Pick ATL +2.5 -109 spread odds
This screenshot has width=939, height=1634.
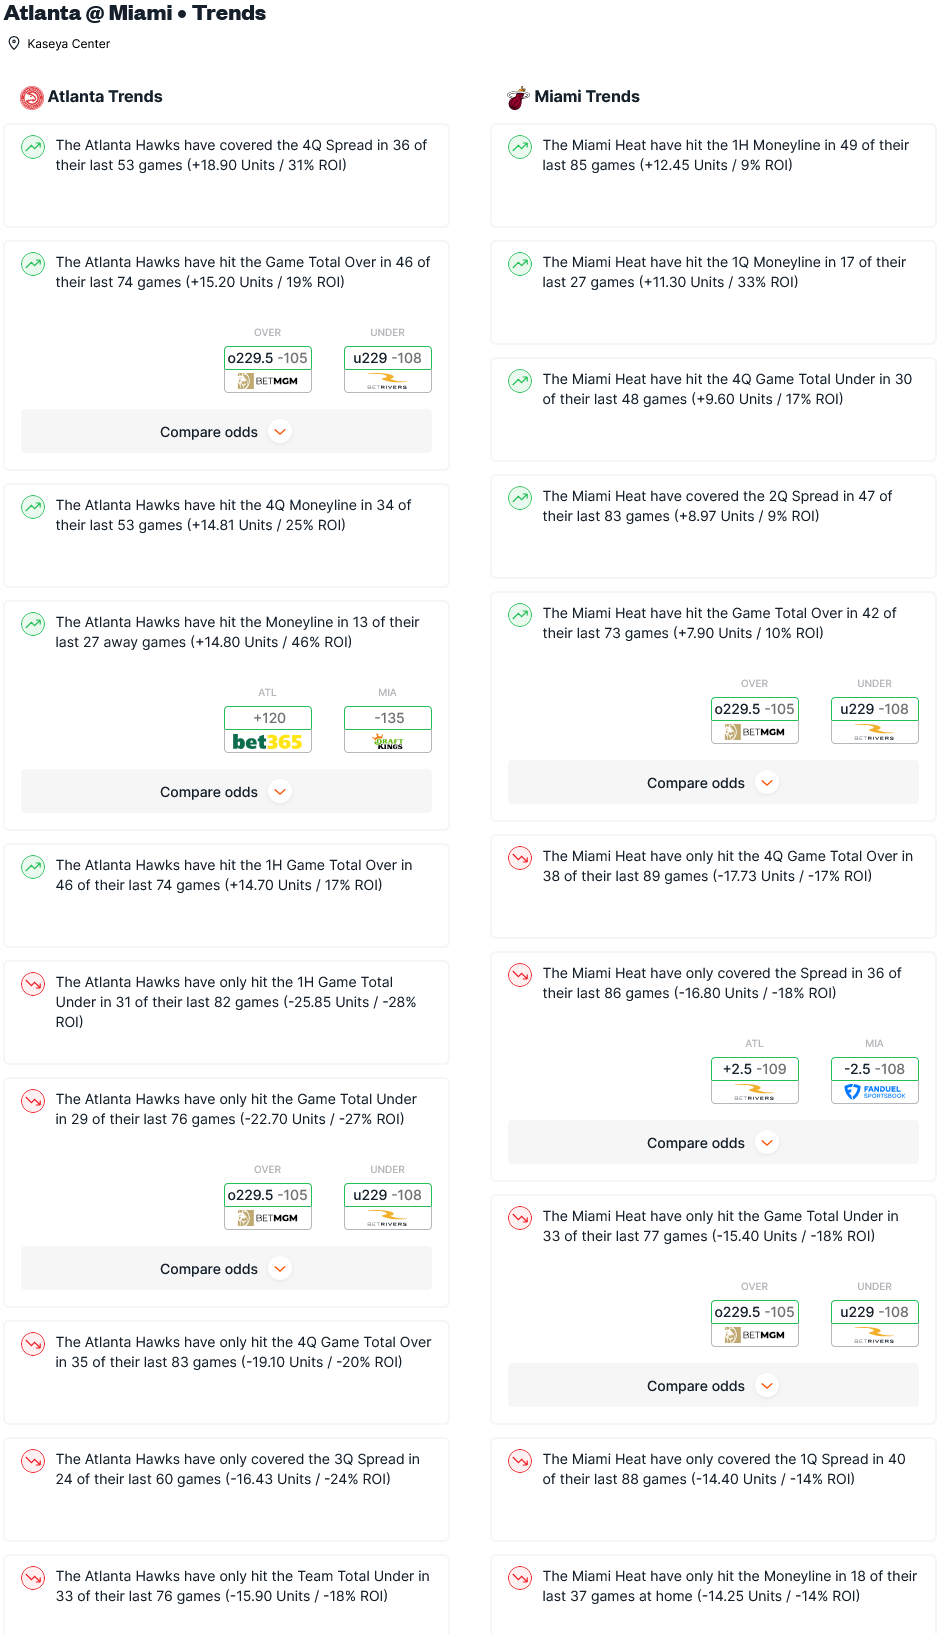755,1069
